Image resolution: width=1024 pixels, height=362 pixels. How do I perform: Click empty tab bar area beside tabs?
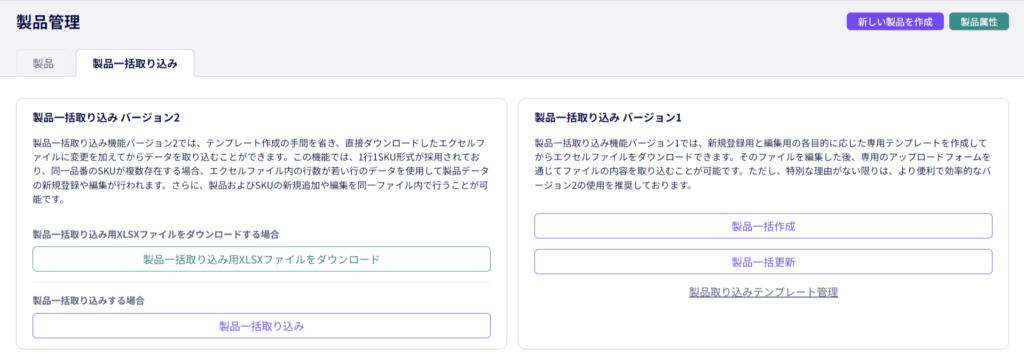coord(588,63)
